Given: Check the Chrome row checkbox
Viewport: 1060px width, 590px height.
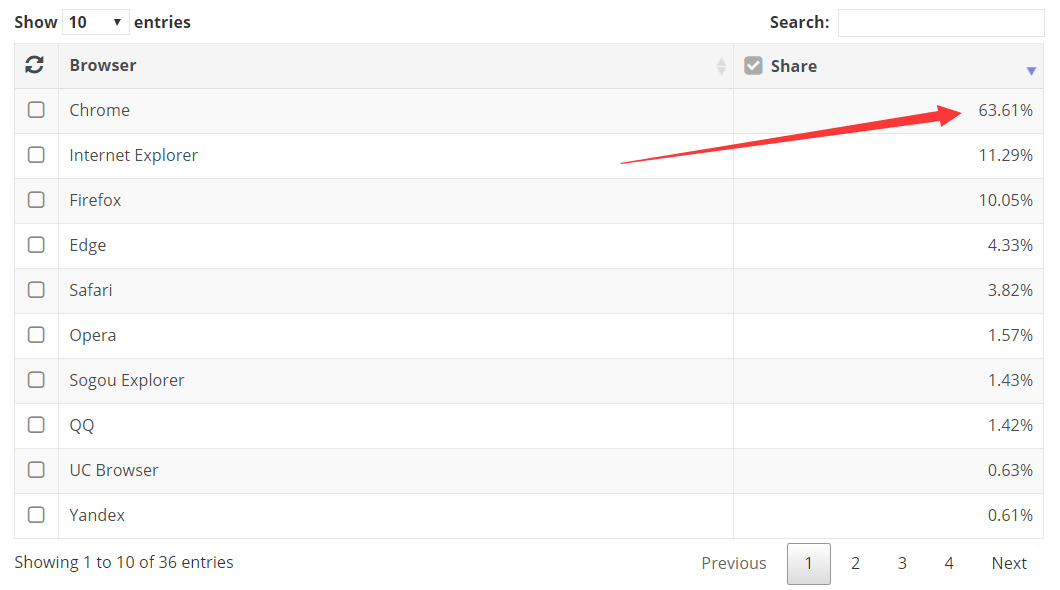Looking at the screenshot, I should pyautogui.click(x=36, y=110).
